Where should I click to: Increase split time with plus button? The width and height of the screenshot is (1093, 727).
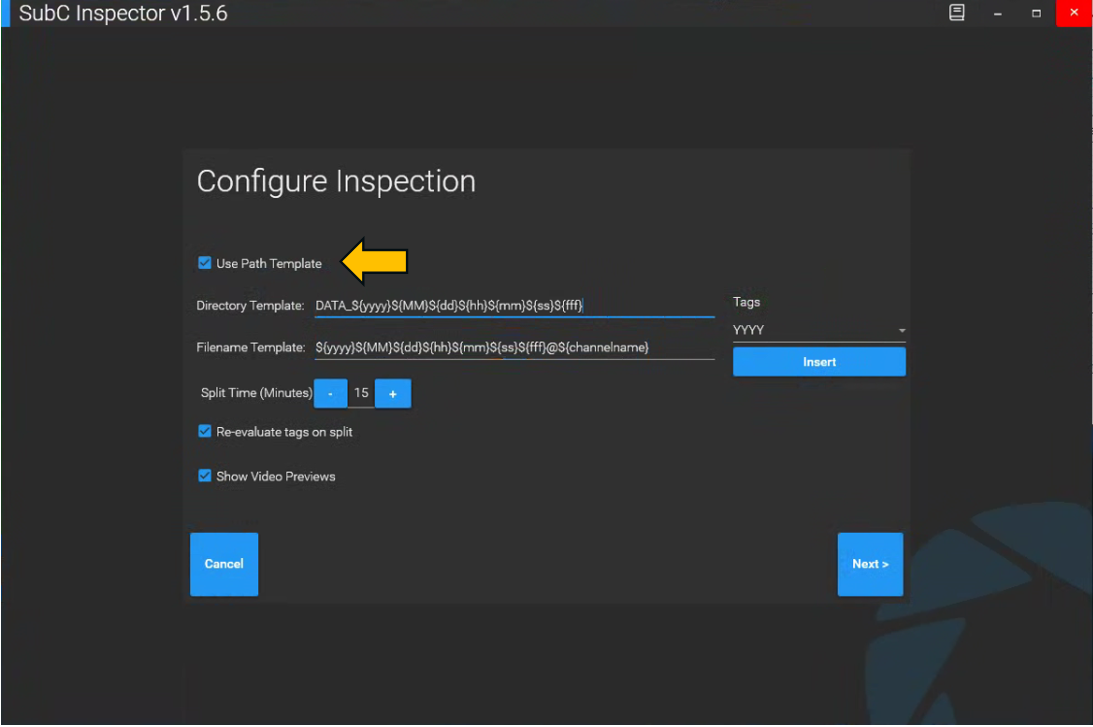pyautogui.click(x=393, y=394)
